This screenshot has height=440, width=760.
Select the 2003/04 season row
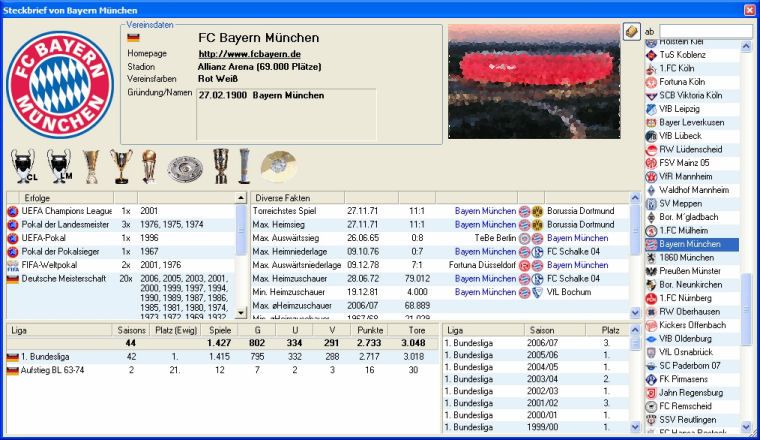click(536, 379)
